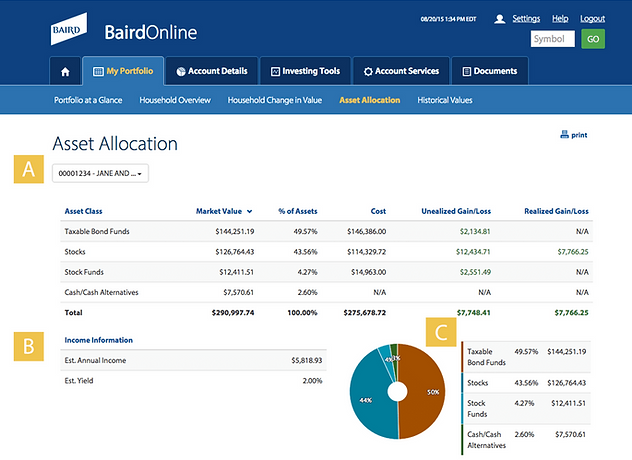This screenshot has height=460, width=632.
Task: Click the Taxable Bond Funds table row label
Action: coord(97,231)
